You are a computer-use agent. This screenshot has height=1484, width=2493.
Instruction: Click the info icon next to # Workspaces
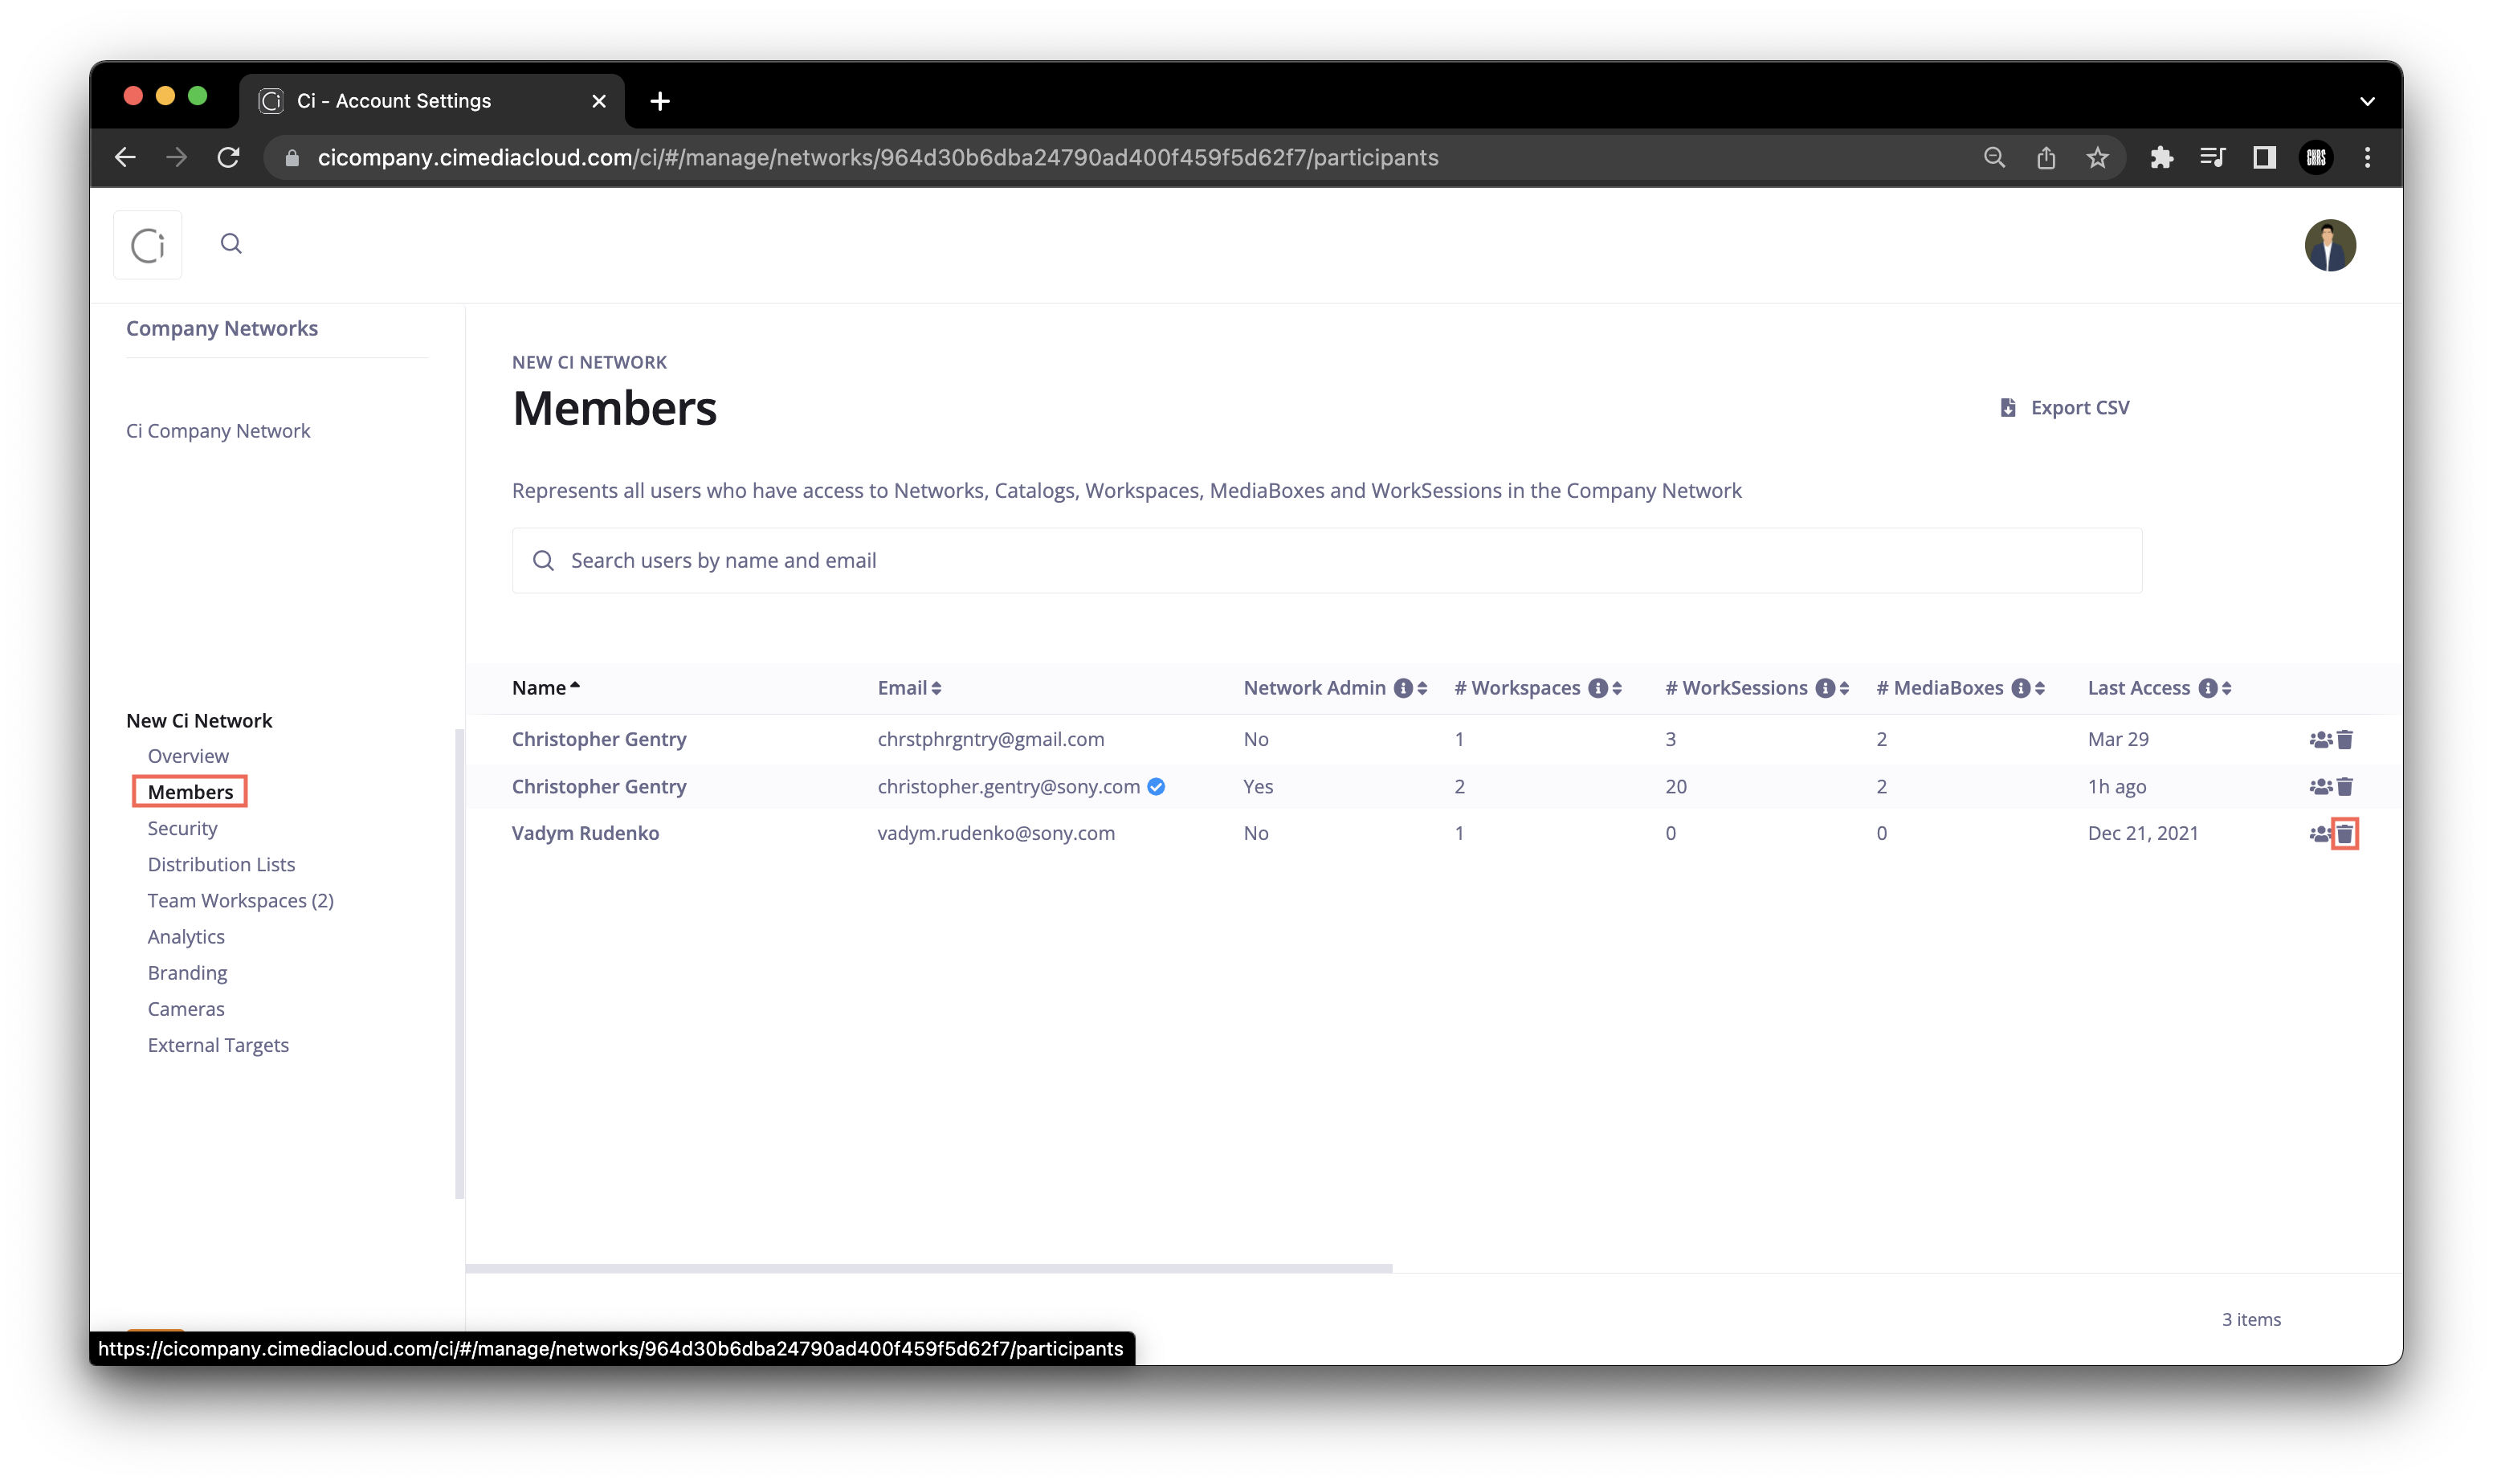(1597, 688)
